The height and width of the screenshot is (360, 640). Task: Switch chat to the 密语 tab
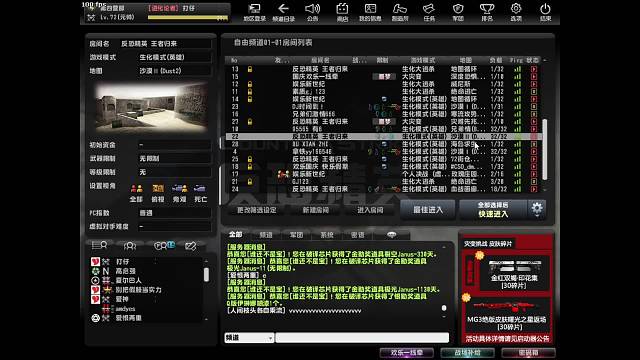358,235
